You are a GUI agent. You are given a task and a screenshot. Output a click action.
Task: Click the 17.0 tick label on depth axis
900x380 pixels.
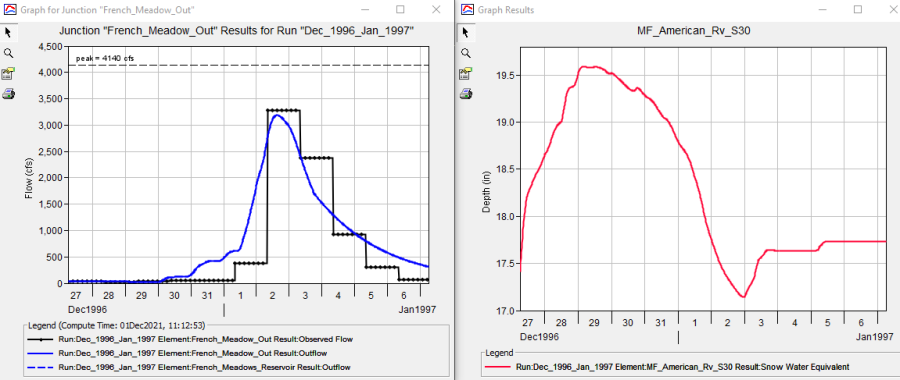pos(506,311)
